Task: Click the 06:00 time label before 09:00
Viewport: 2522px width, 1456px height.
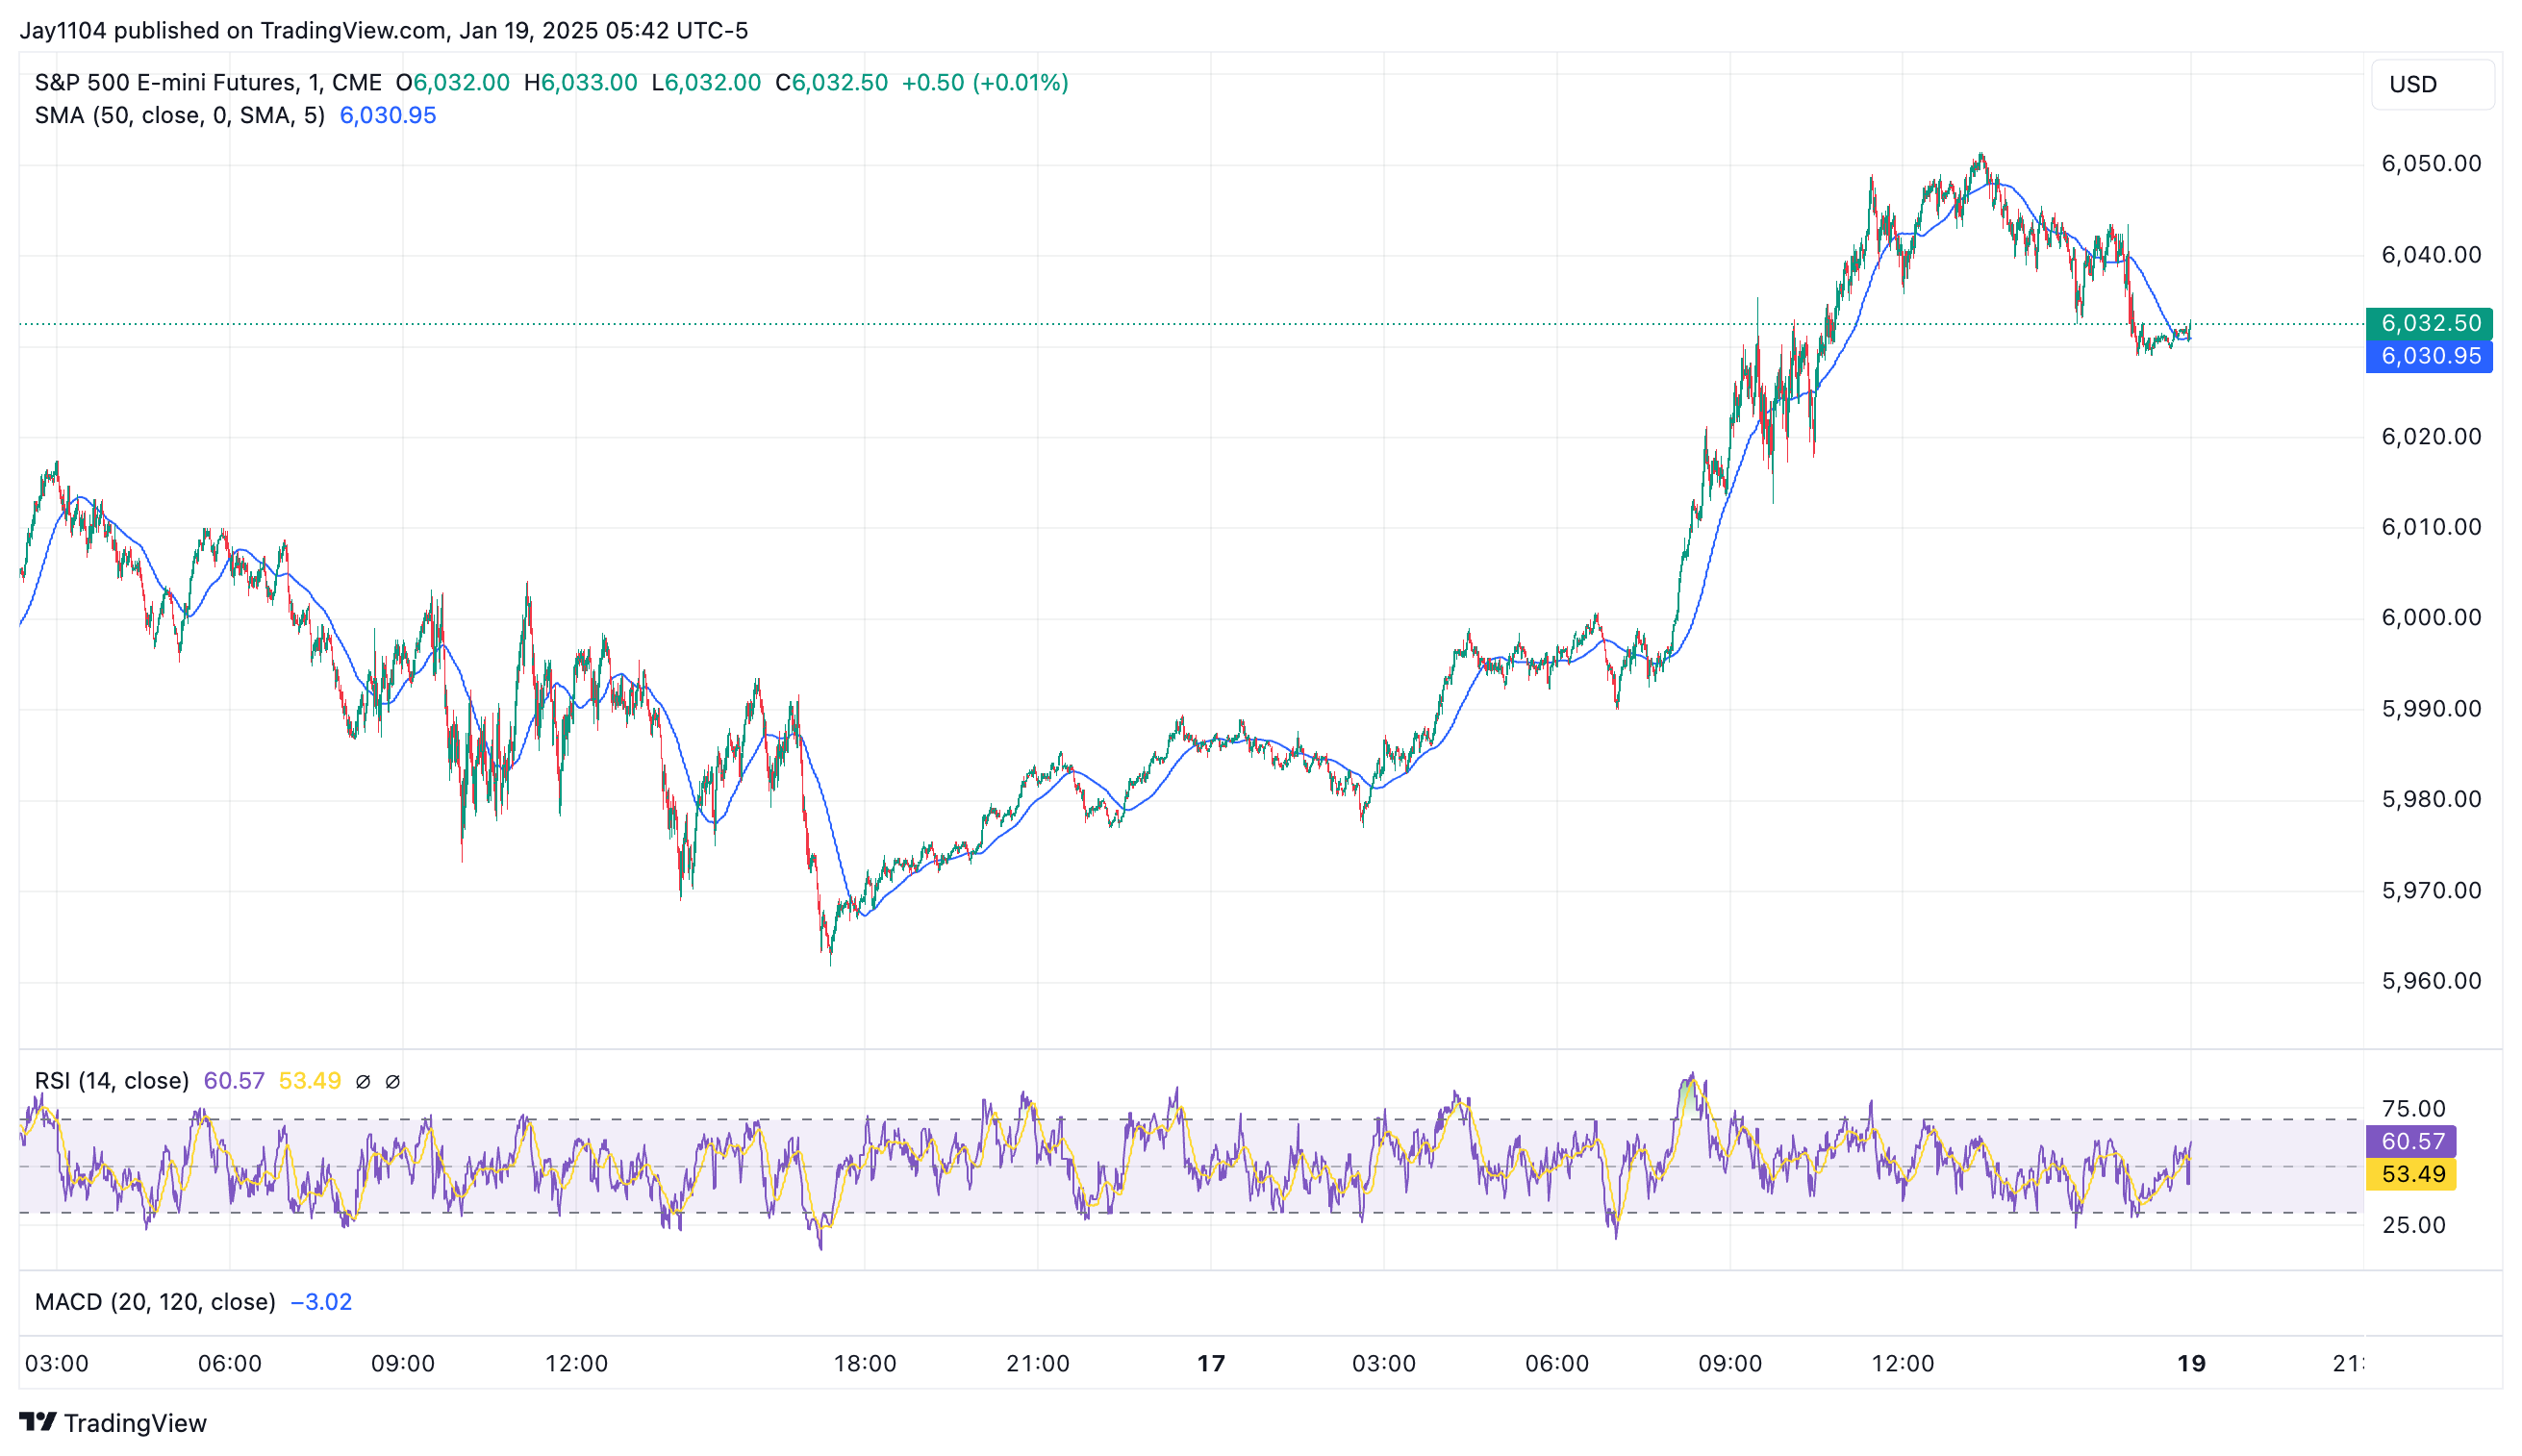Action: 230,1364
